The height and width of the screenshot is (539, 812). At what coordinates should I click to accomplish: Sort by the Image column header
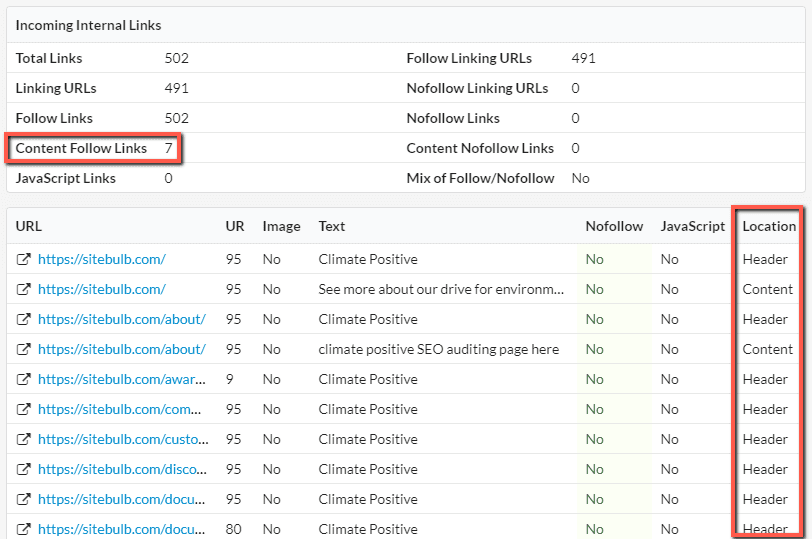tap(281, 226)
